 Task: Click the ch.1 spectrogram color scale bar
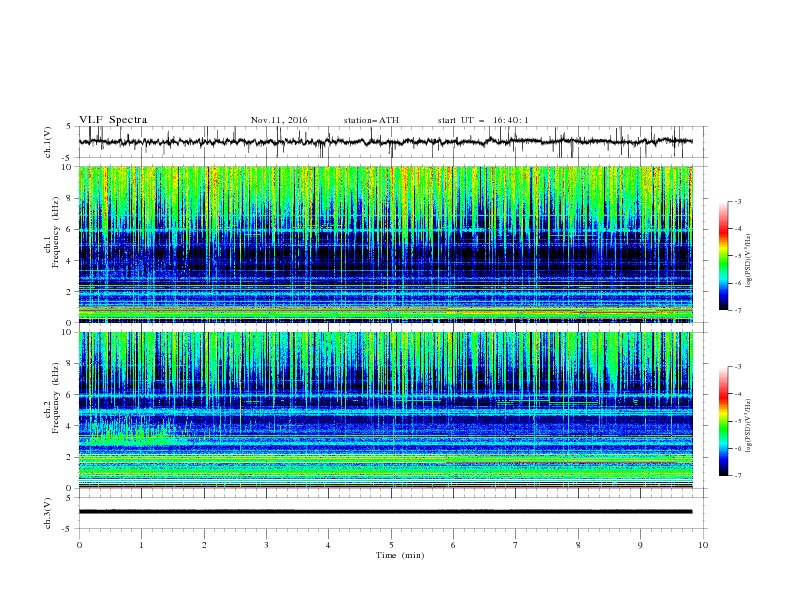point(724,256)
